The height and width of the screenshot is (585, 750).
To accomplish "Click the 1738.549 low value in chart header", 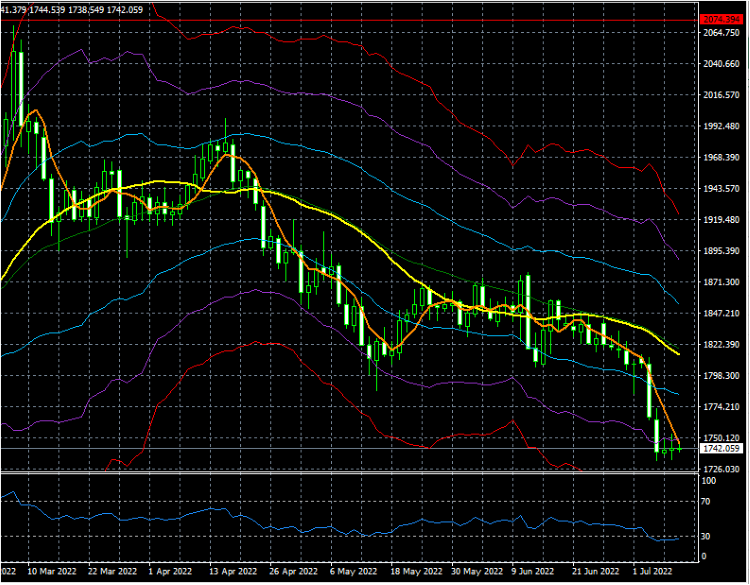I will coord(86,10).
